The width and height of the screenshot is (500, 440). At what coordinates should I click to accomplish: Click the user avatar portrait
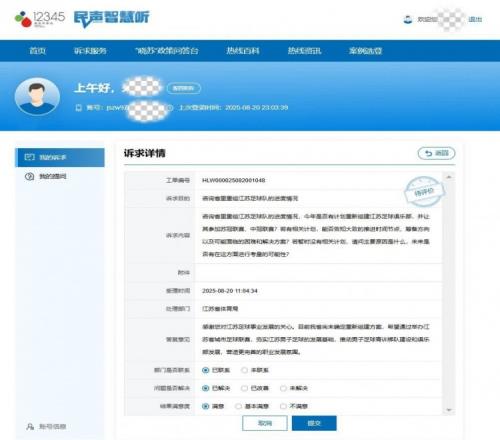37,97
